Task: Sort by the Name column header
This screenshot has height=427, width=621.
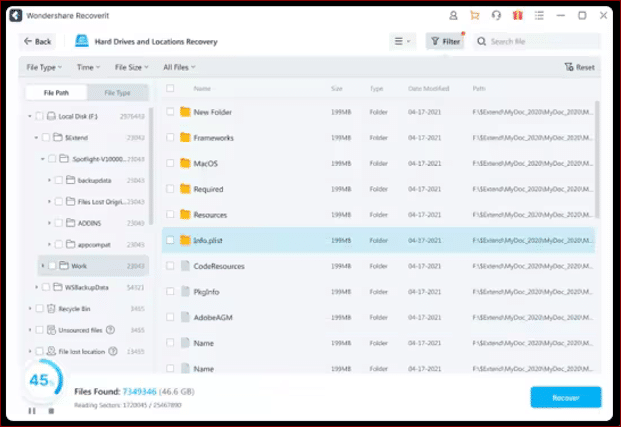Action: (202, 88)
